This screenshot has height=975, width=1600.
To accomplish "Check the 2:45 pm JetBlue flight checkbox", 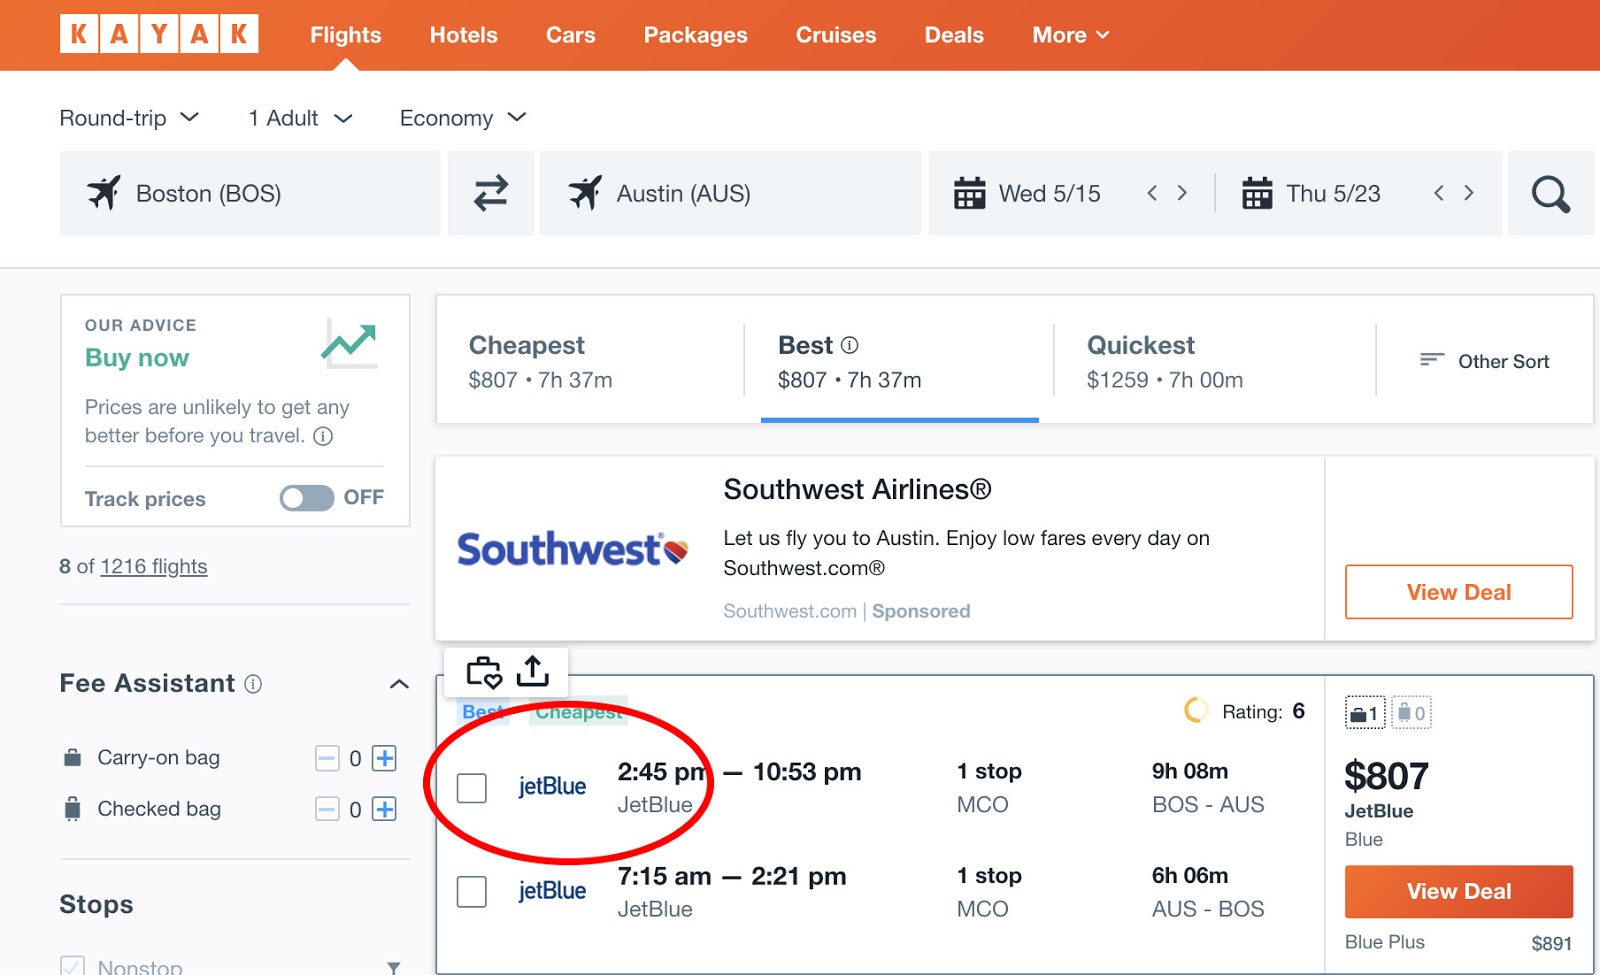I will (472, 788).
